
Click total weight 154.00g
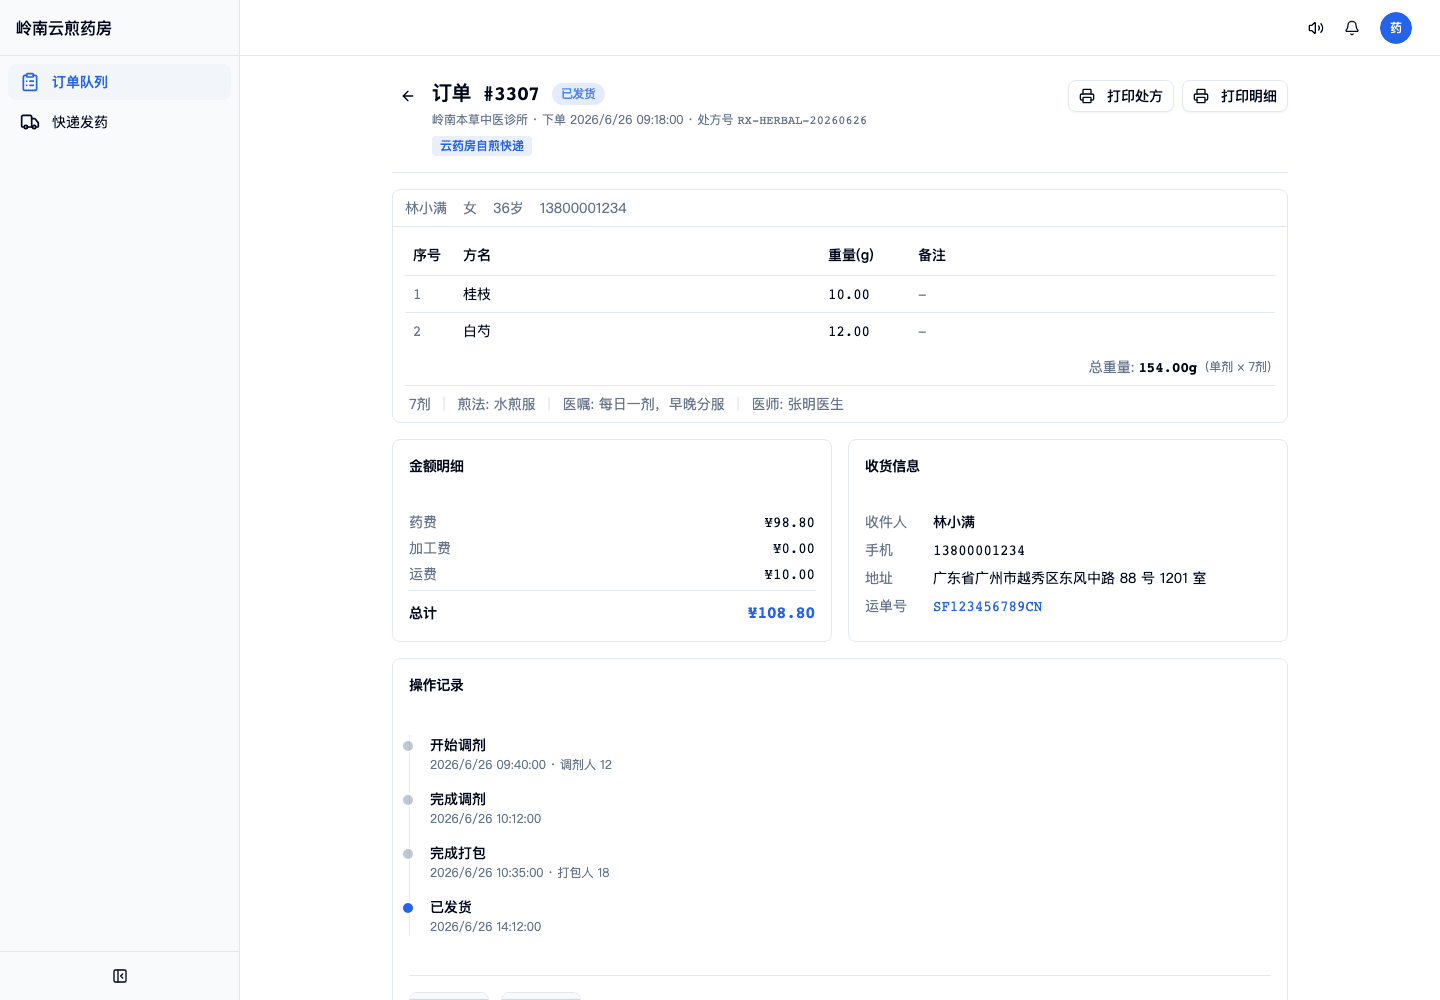coord(1168,367)
